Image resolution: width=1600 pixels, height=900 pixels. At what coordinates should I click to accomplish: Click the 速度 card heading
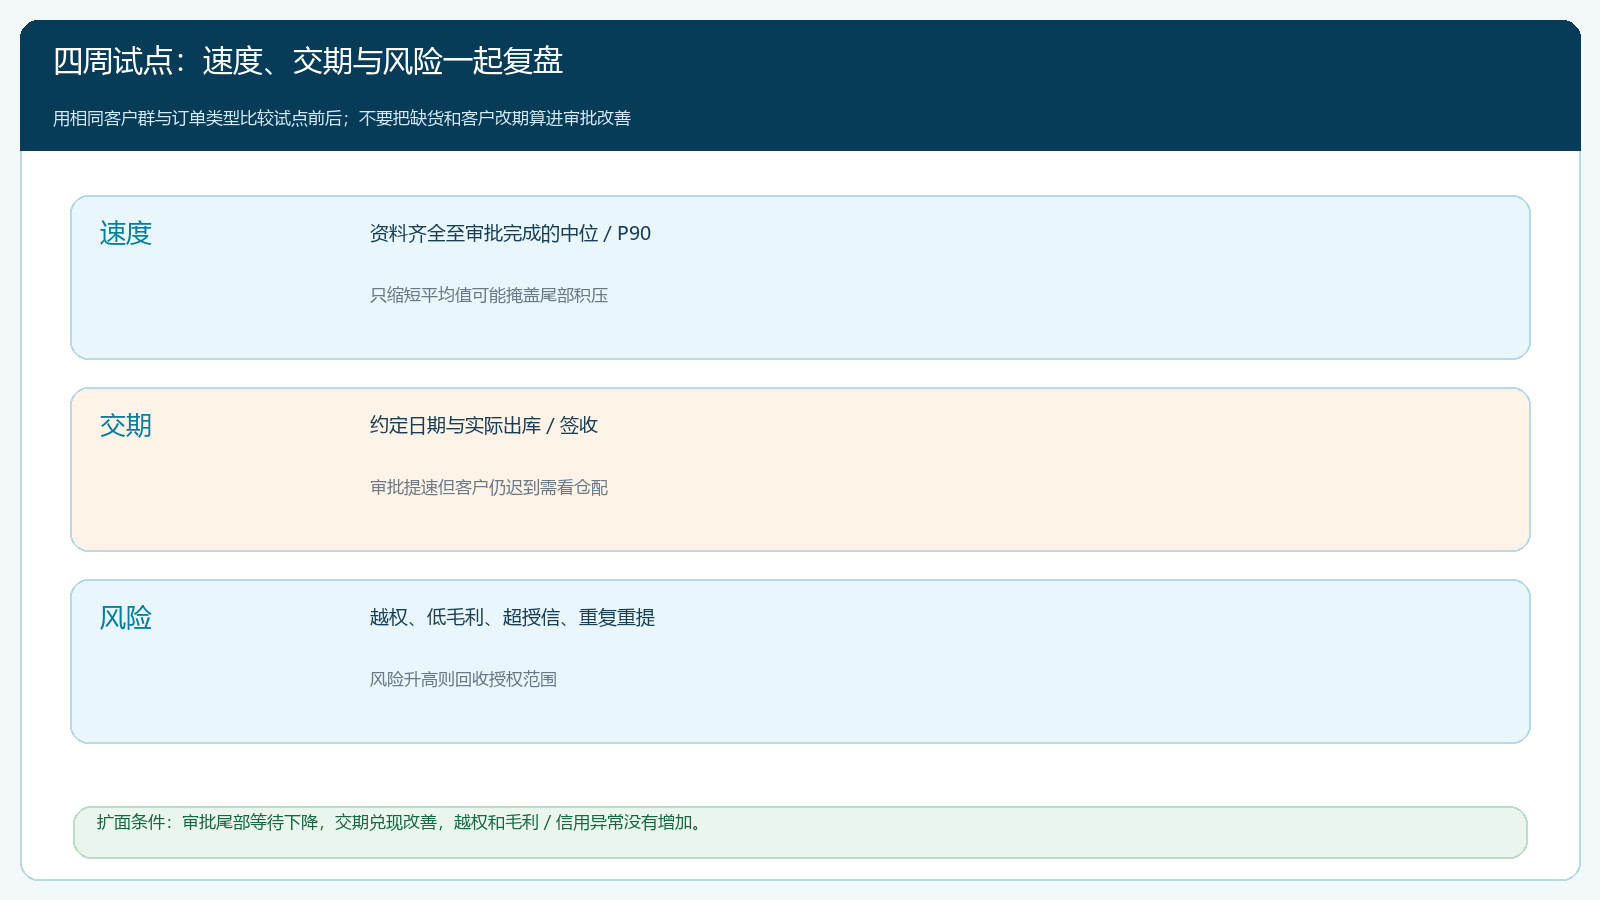click(125, 233)
